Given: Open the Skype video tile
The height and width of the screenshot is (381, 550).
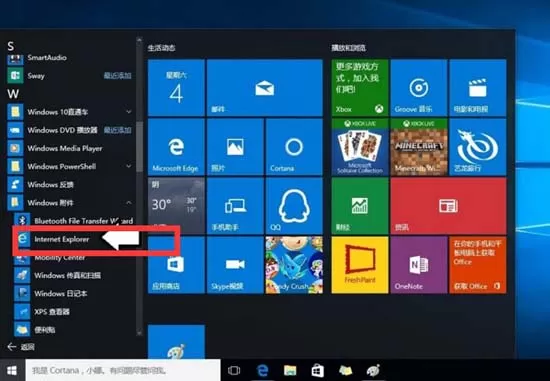Looking at the screenshot, I should [x=235, y=265].
